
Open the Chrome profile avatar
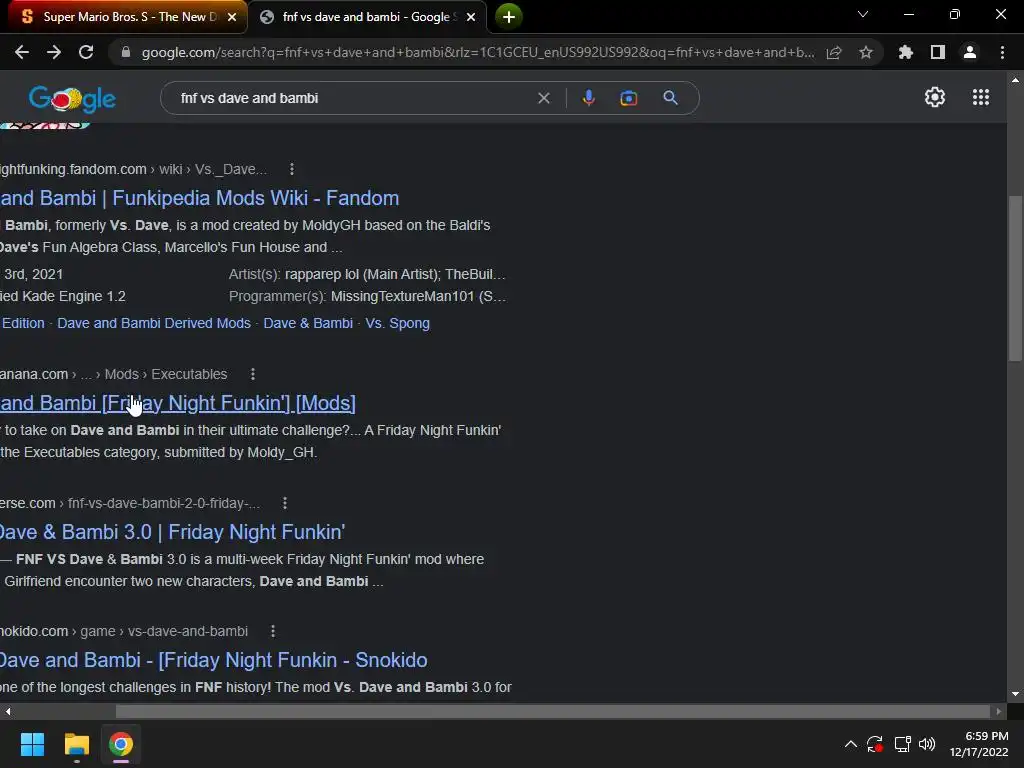tap(970, 52)
